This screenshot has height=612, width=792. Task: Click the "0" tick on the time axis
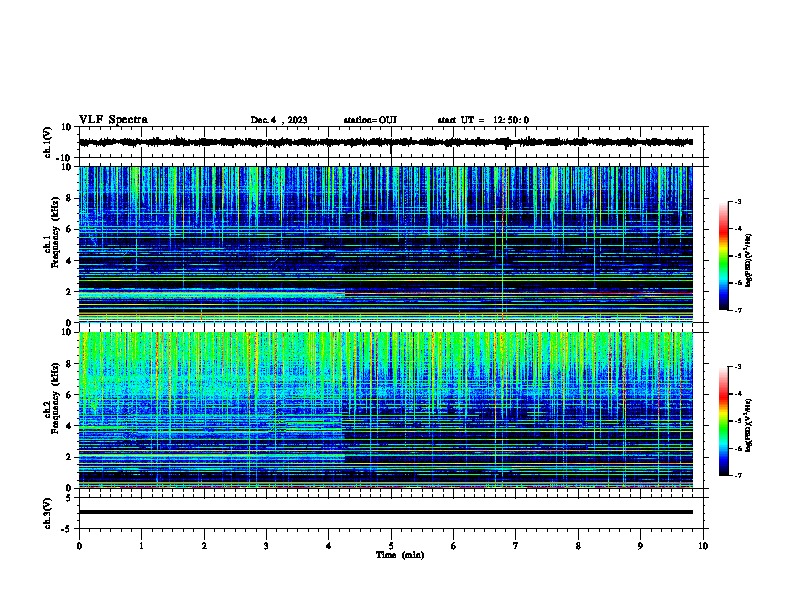click(x=79, y=546)
